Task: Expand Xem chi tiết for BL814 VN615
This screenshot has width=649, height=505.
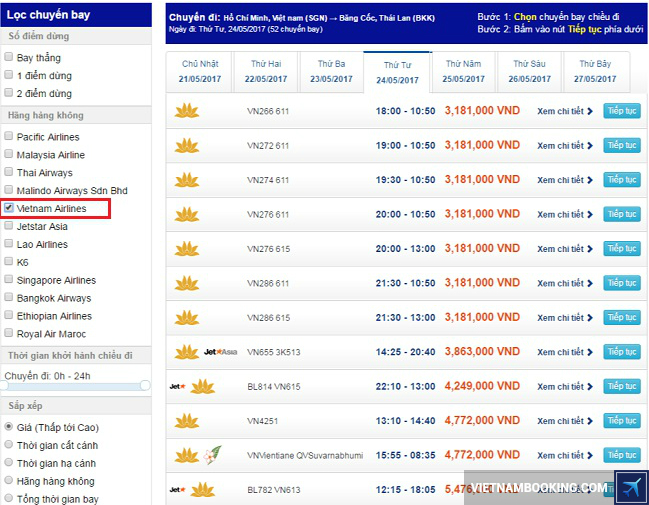Action: pos(565,386)
